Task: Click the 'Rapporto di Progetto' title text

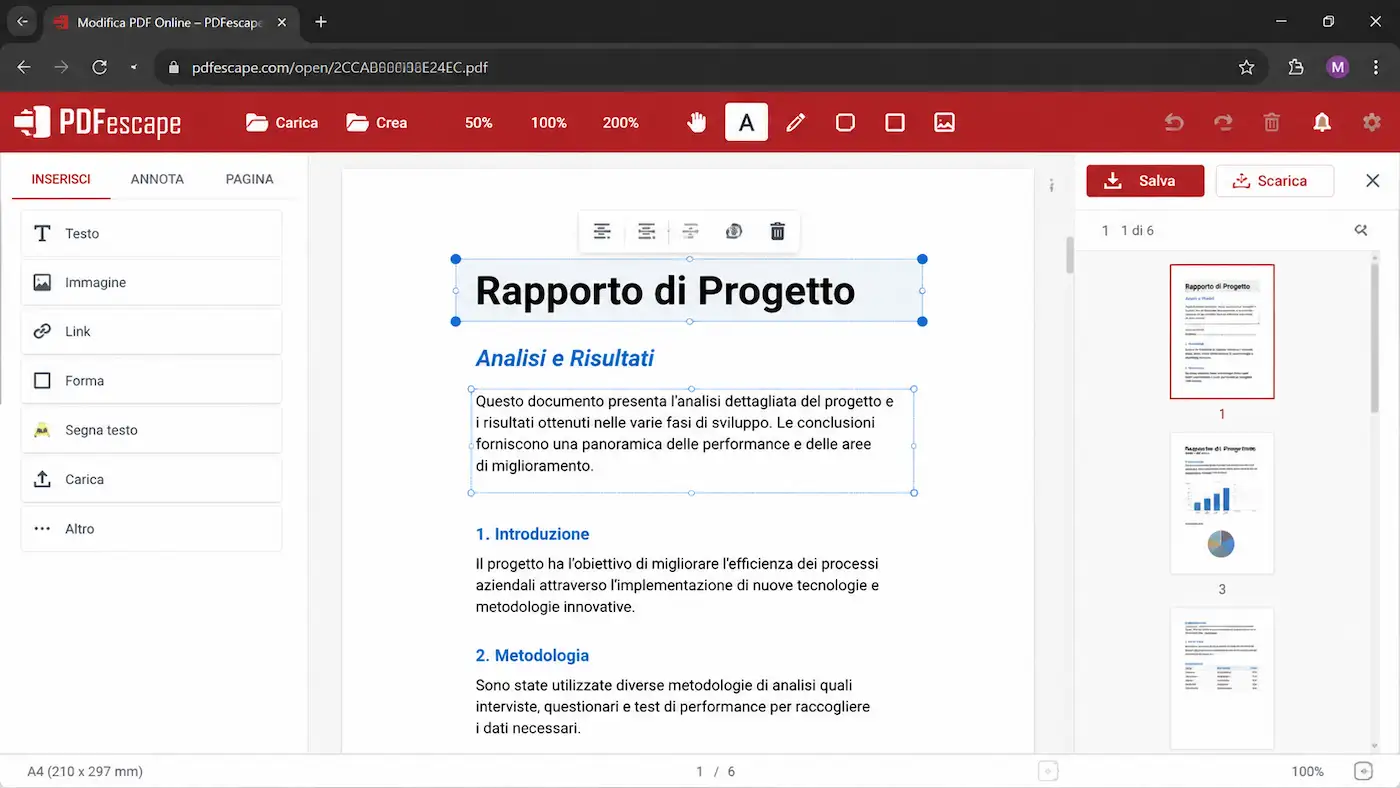Action: point(665,291)
